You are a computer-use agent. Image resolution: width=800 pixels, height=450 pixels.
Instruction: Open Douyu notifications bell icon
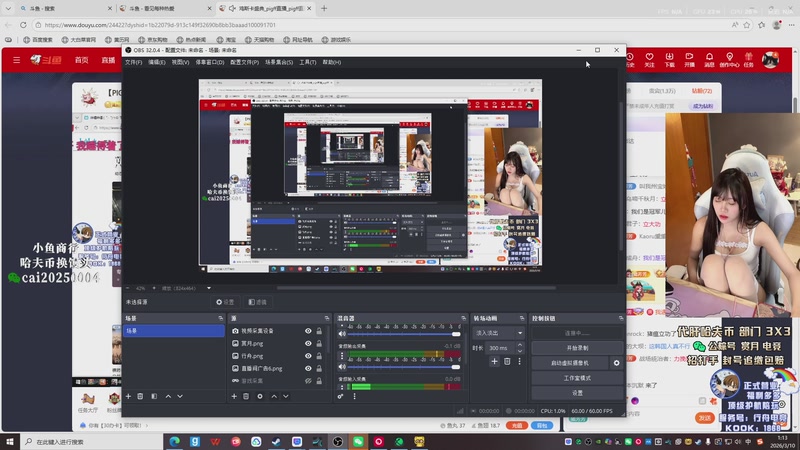pyautogui.click(x=709, y=60)
